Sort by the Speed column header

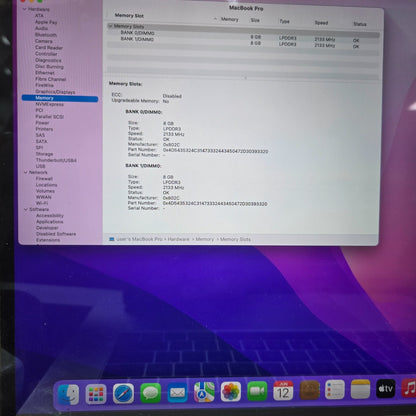pos(321,23)
